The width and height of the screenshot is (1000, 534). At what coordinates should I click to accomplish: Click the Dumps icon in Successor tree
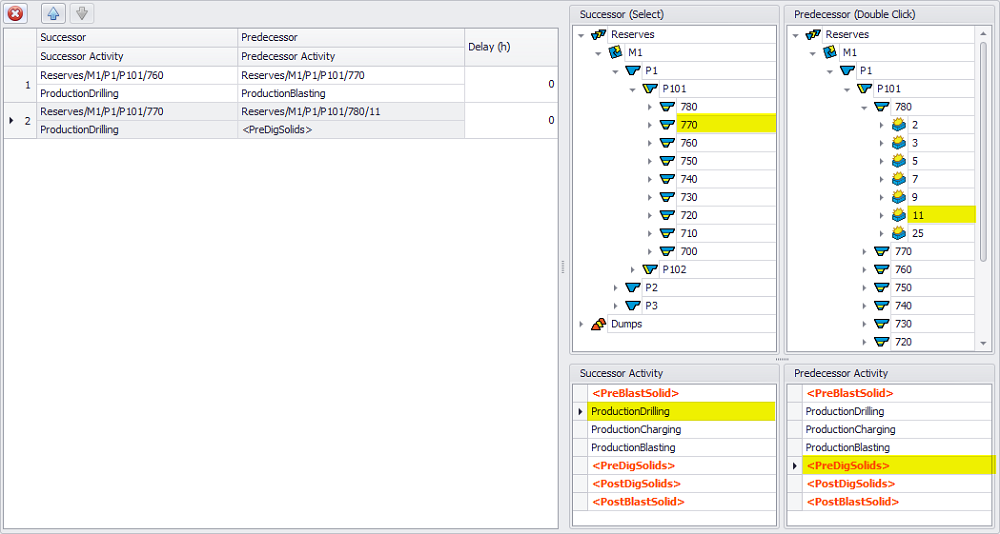600,324
